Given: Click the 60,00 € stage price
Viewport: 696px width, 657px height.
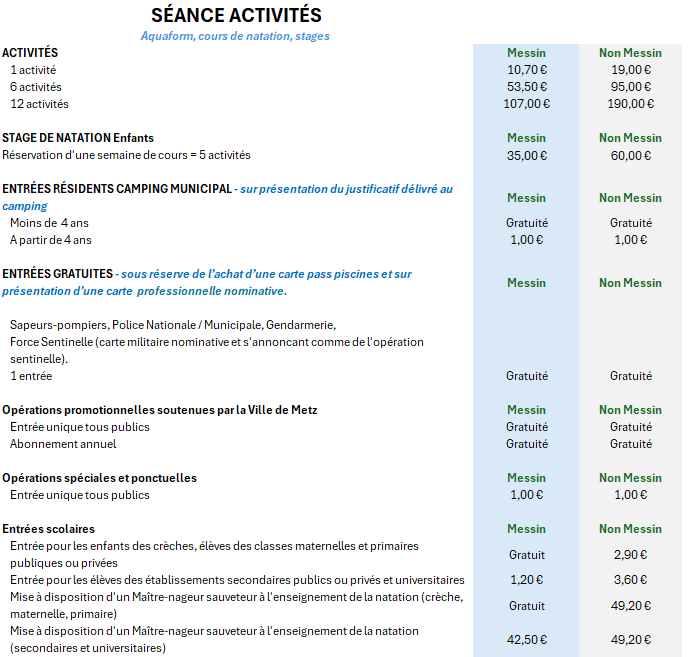Looking at the screenshot, I should click(x=631, y=156).
